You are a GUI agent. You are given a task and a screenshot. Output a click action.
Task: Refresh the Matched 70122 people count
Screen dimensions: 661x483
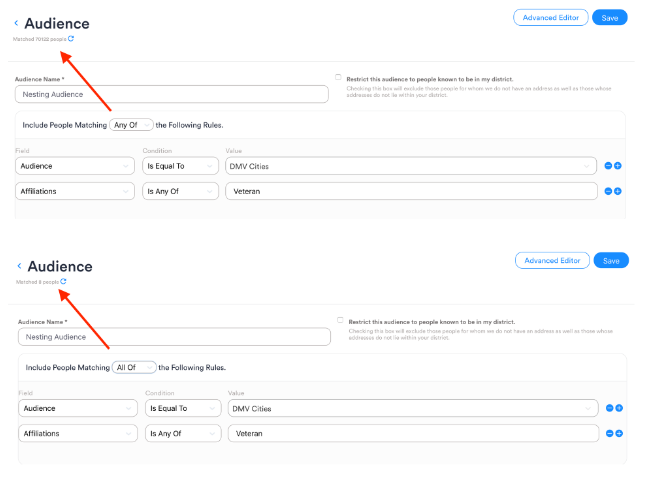click(71, 39)
